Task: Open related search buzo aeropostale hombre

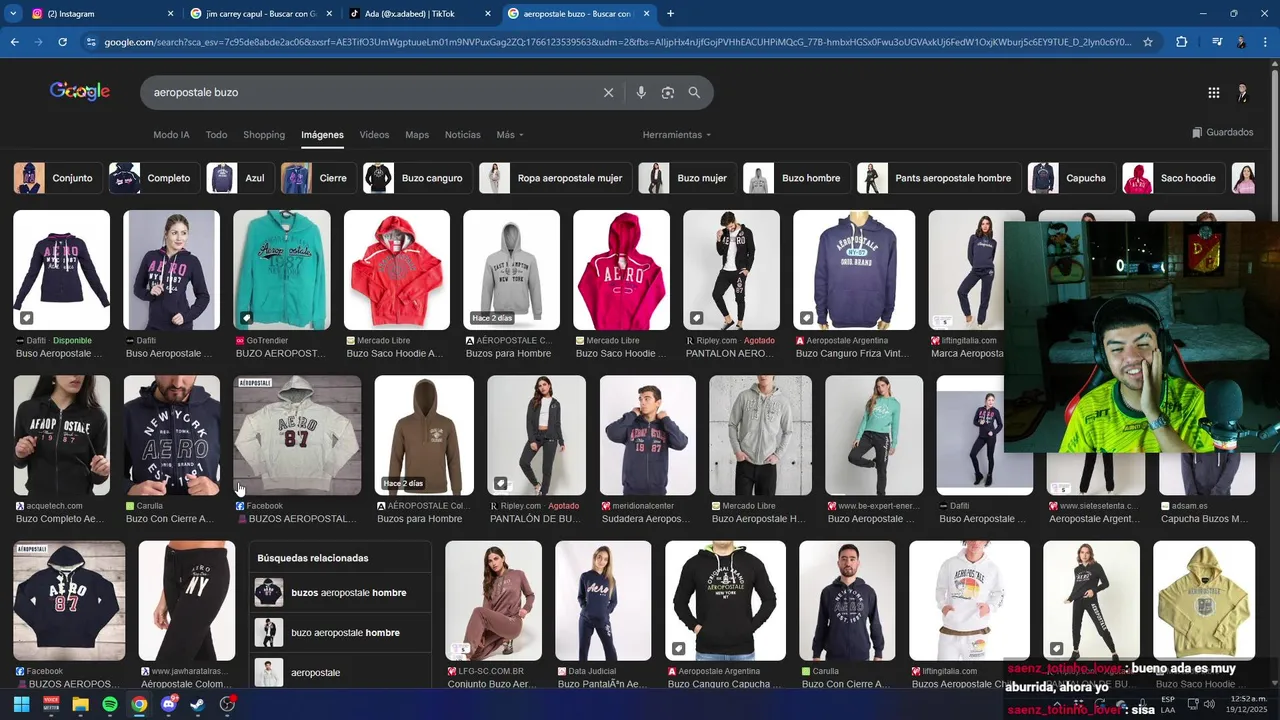Action: 341,633
